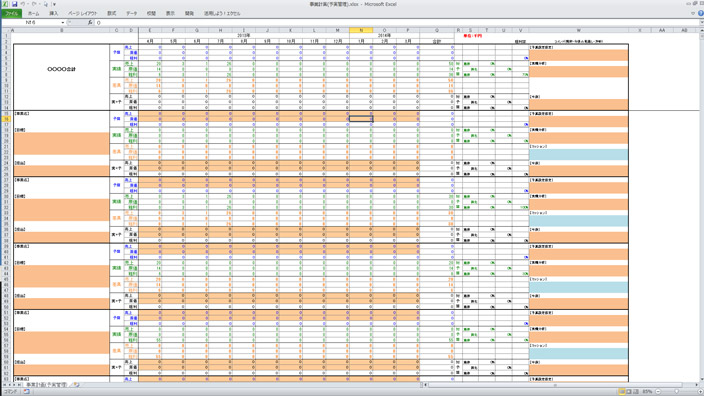Switch to Page Layout view button
This screenshot has height=396, width=704.
coord(629,392)
